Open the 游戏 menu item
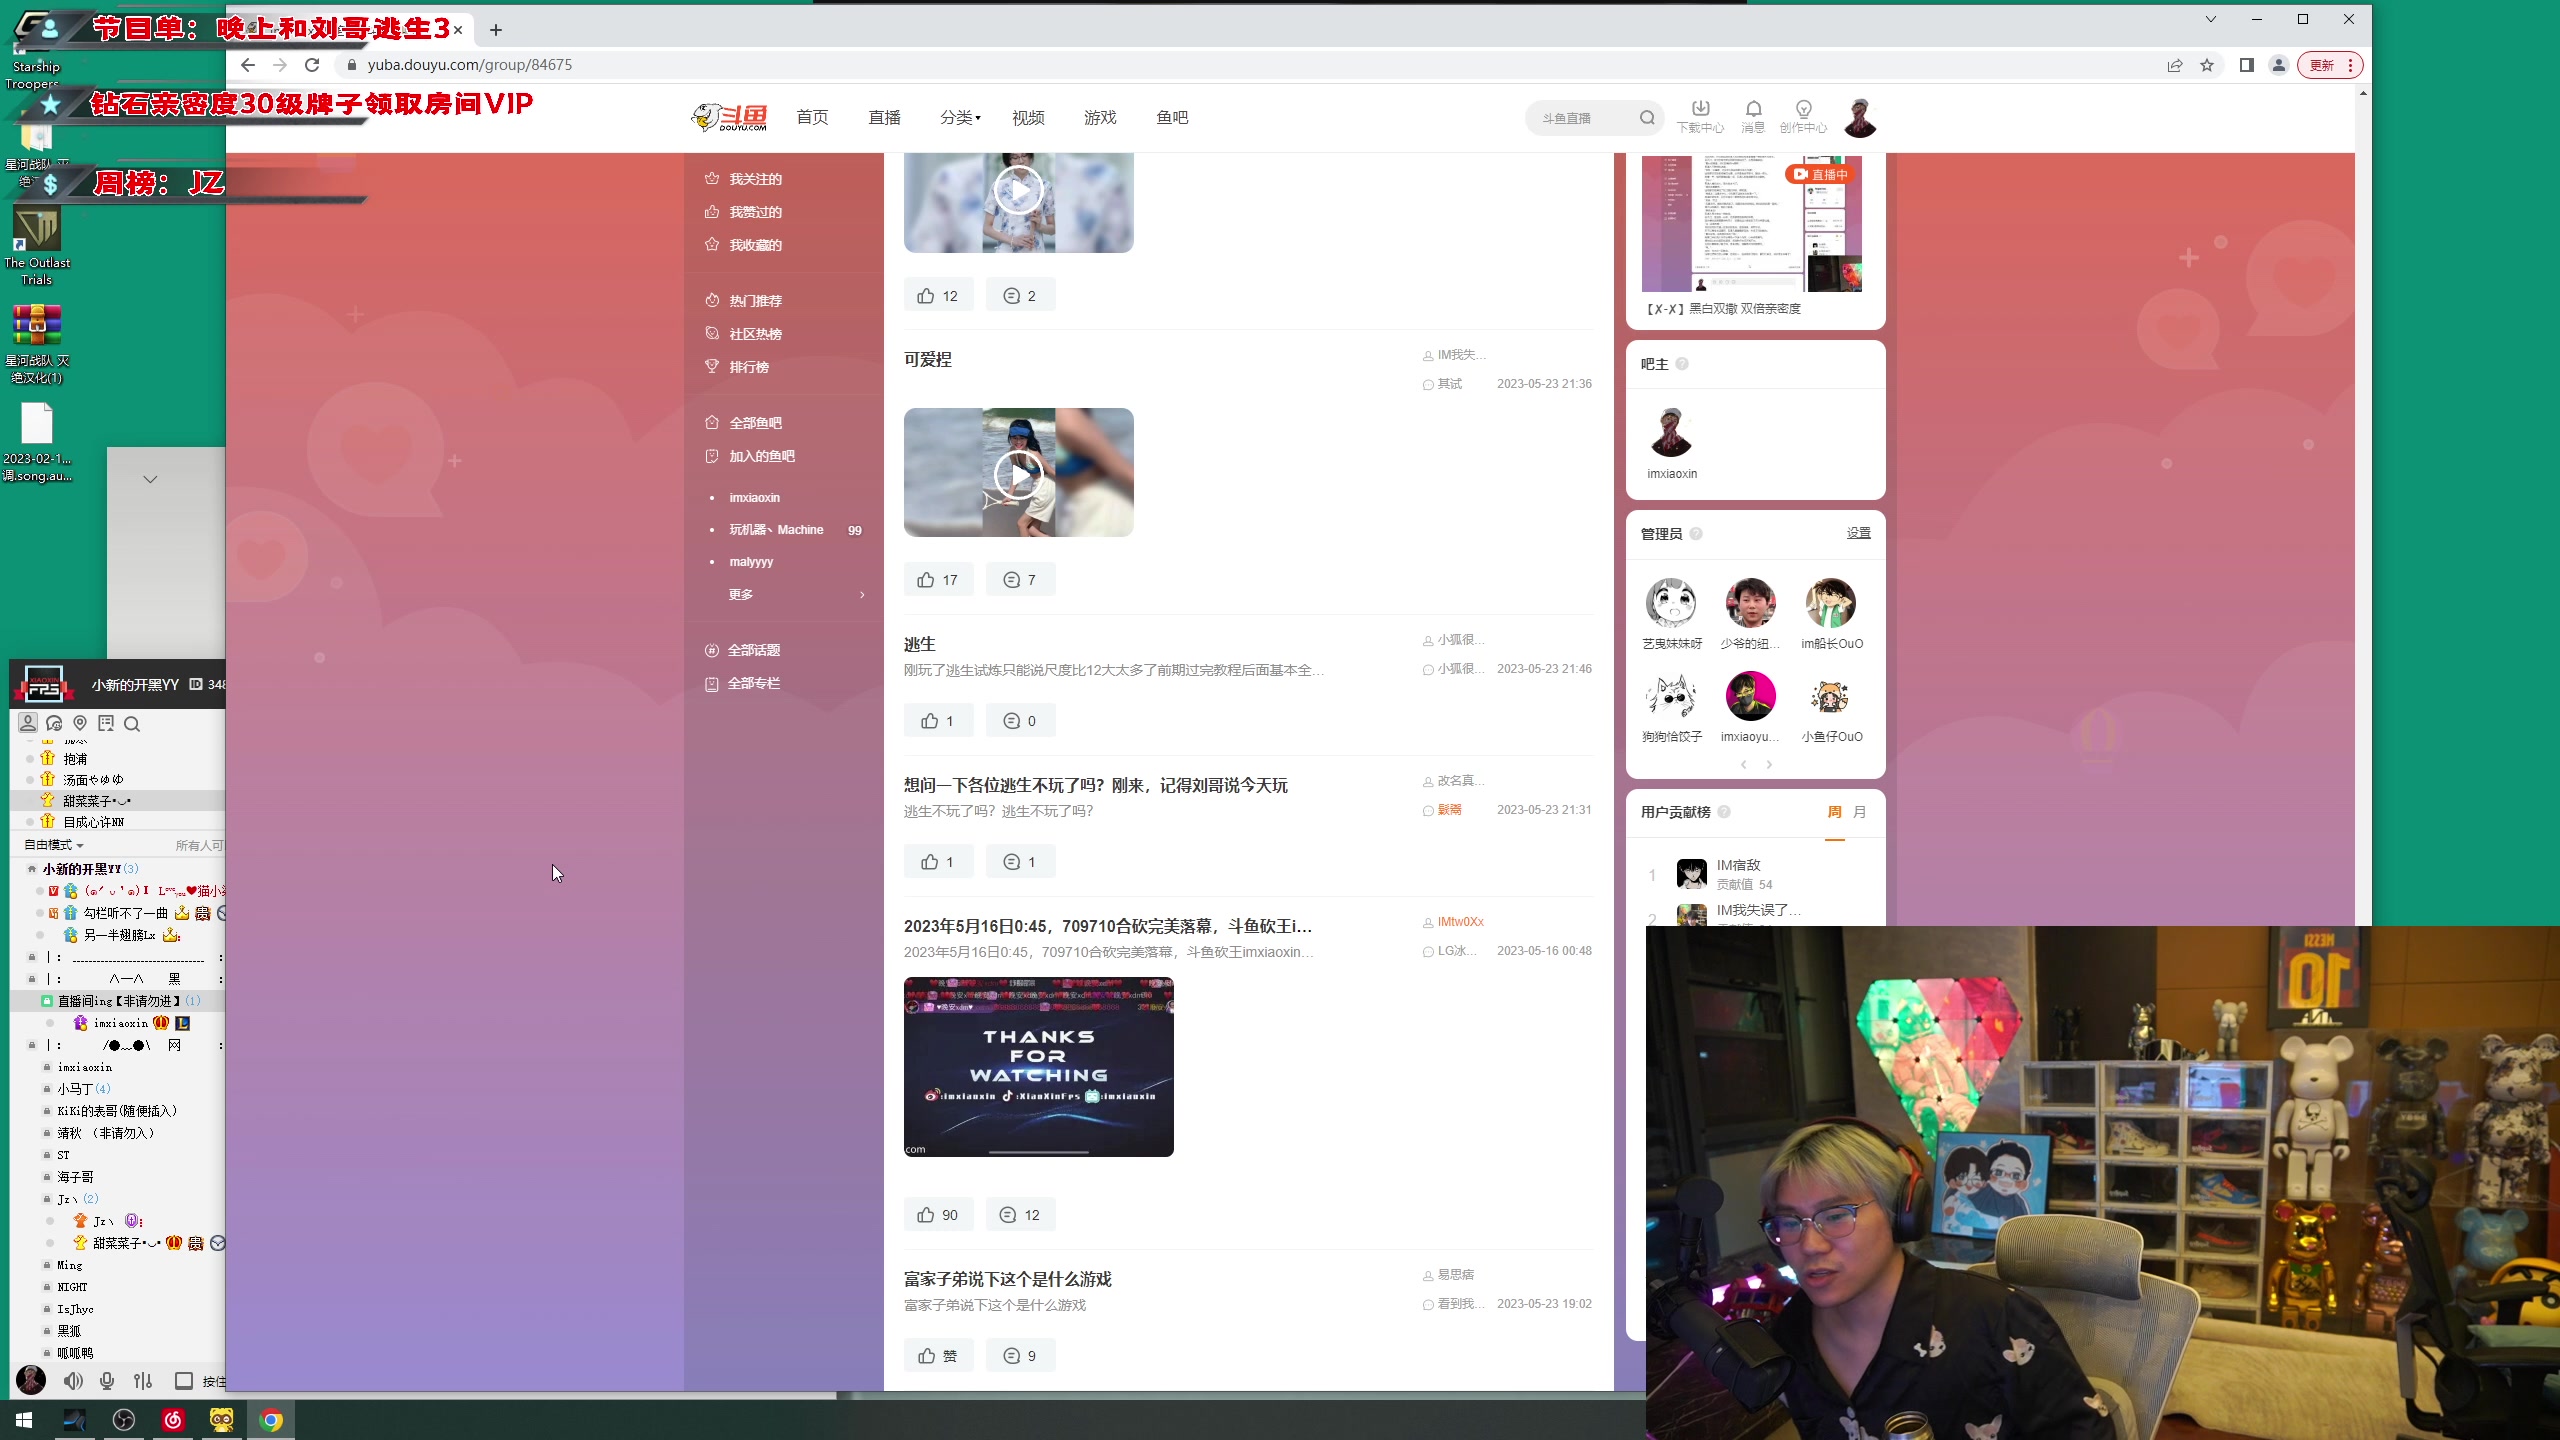The height and width of the screenshot is (1440, 2560). (x=1098, y=117)
